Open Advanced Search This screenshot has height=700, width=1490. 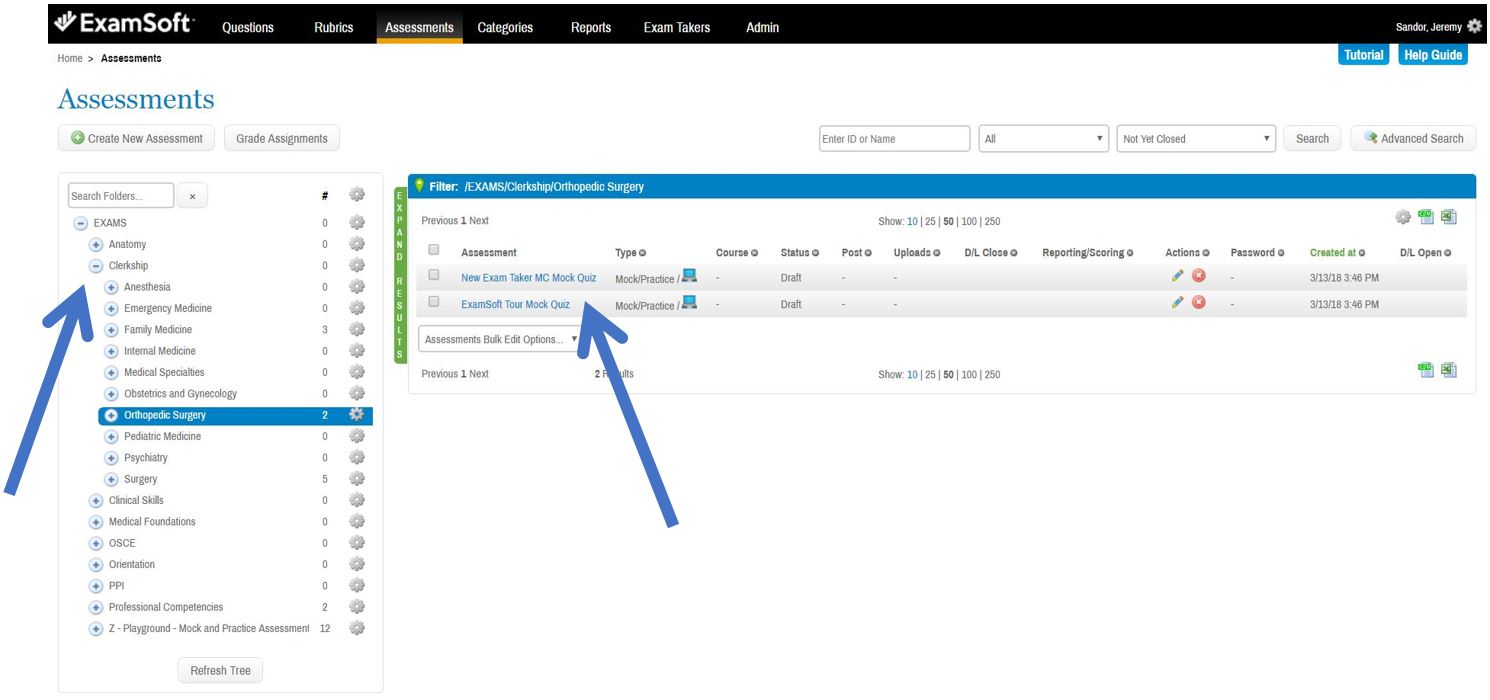[1413, 138]
